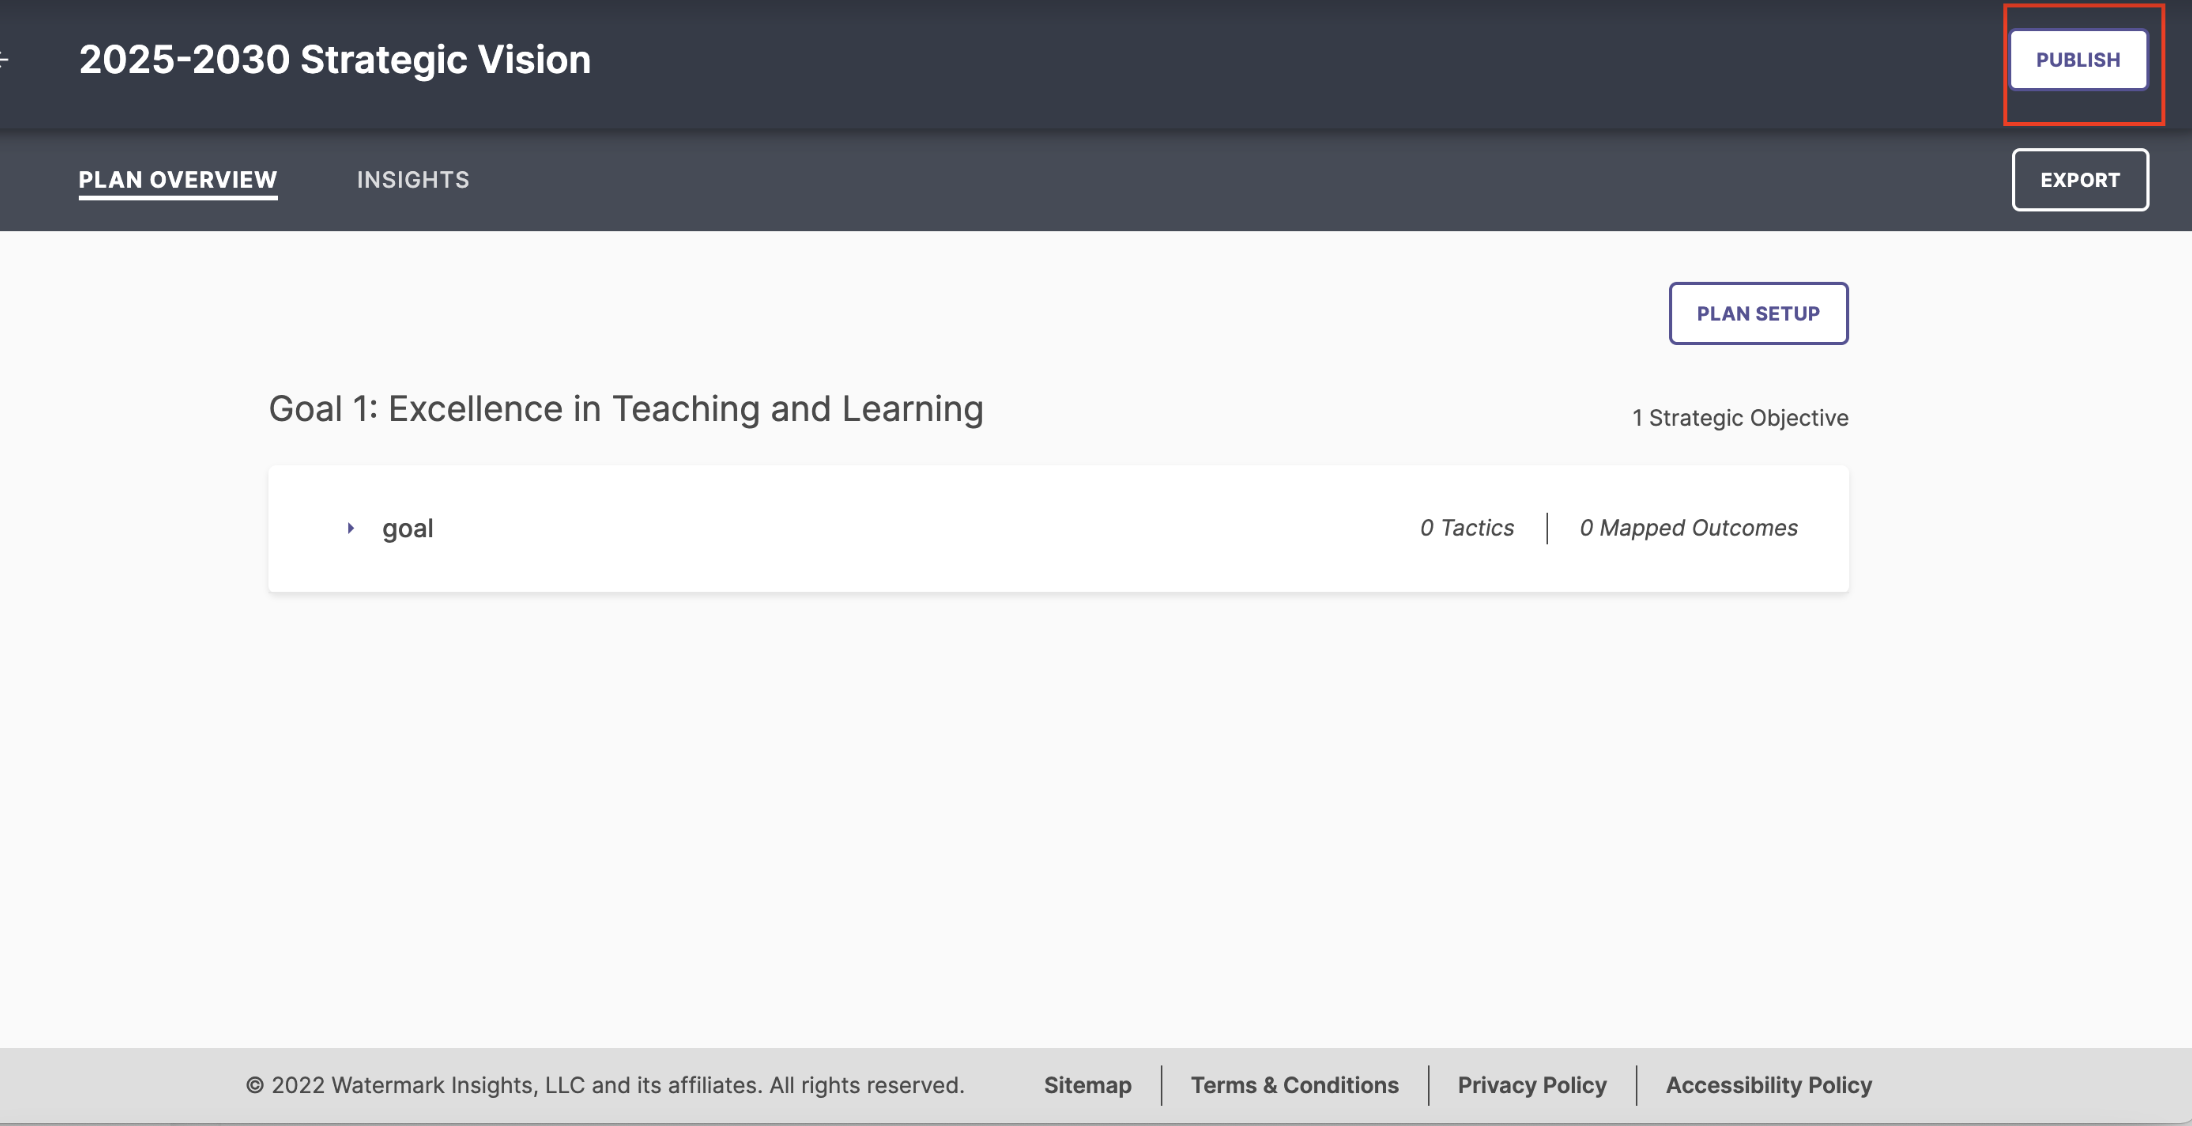Click the Publish button
This screenshot has height=1126, width=2192.
[x=2078, y=60]
